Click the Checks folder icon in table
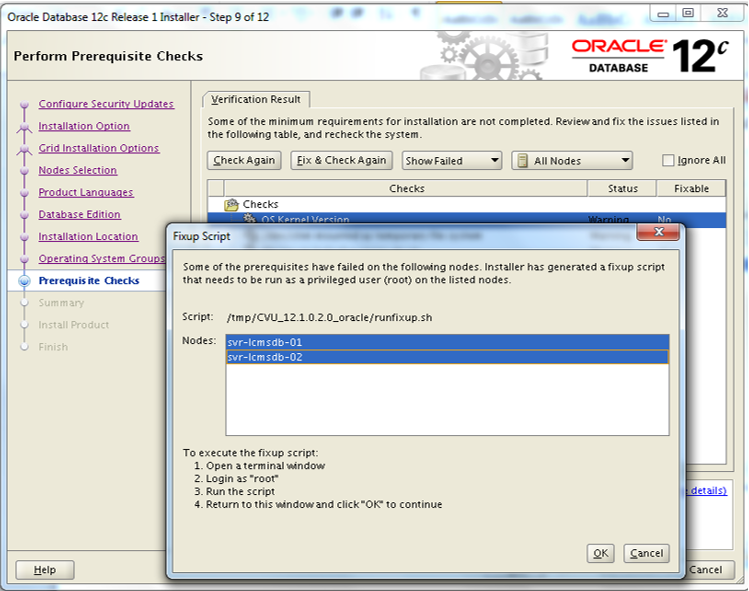 [232, 204]
